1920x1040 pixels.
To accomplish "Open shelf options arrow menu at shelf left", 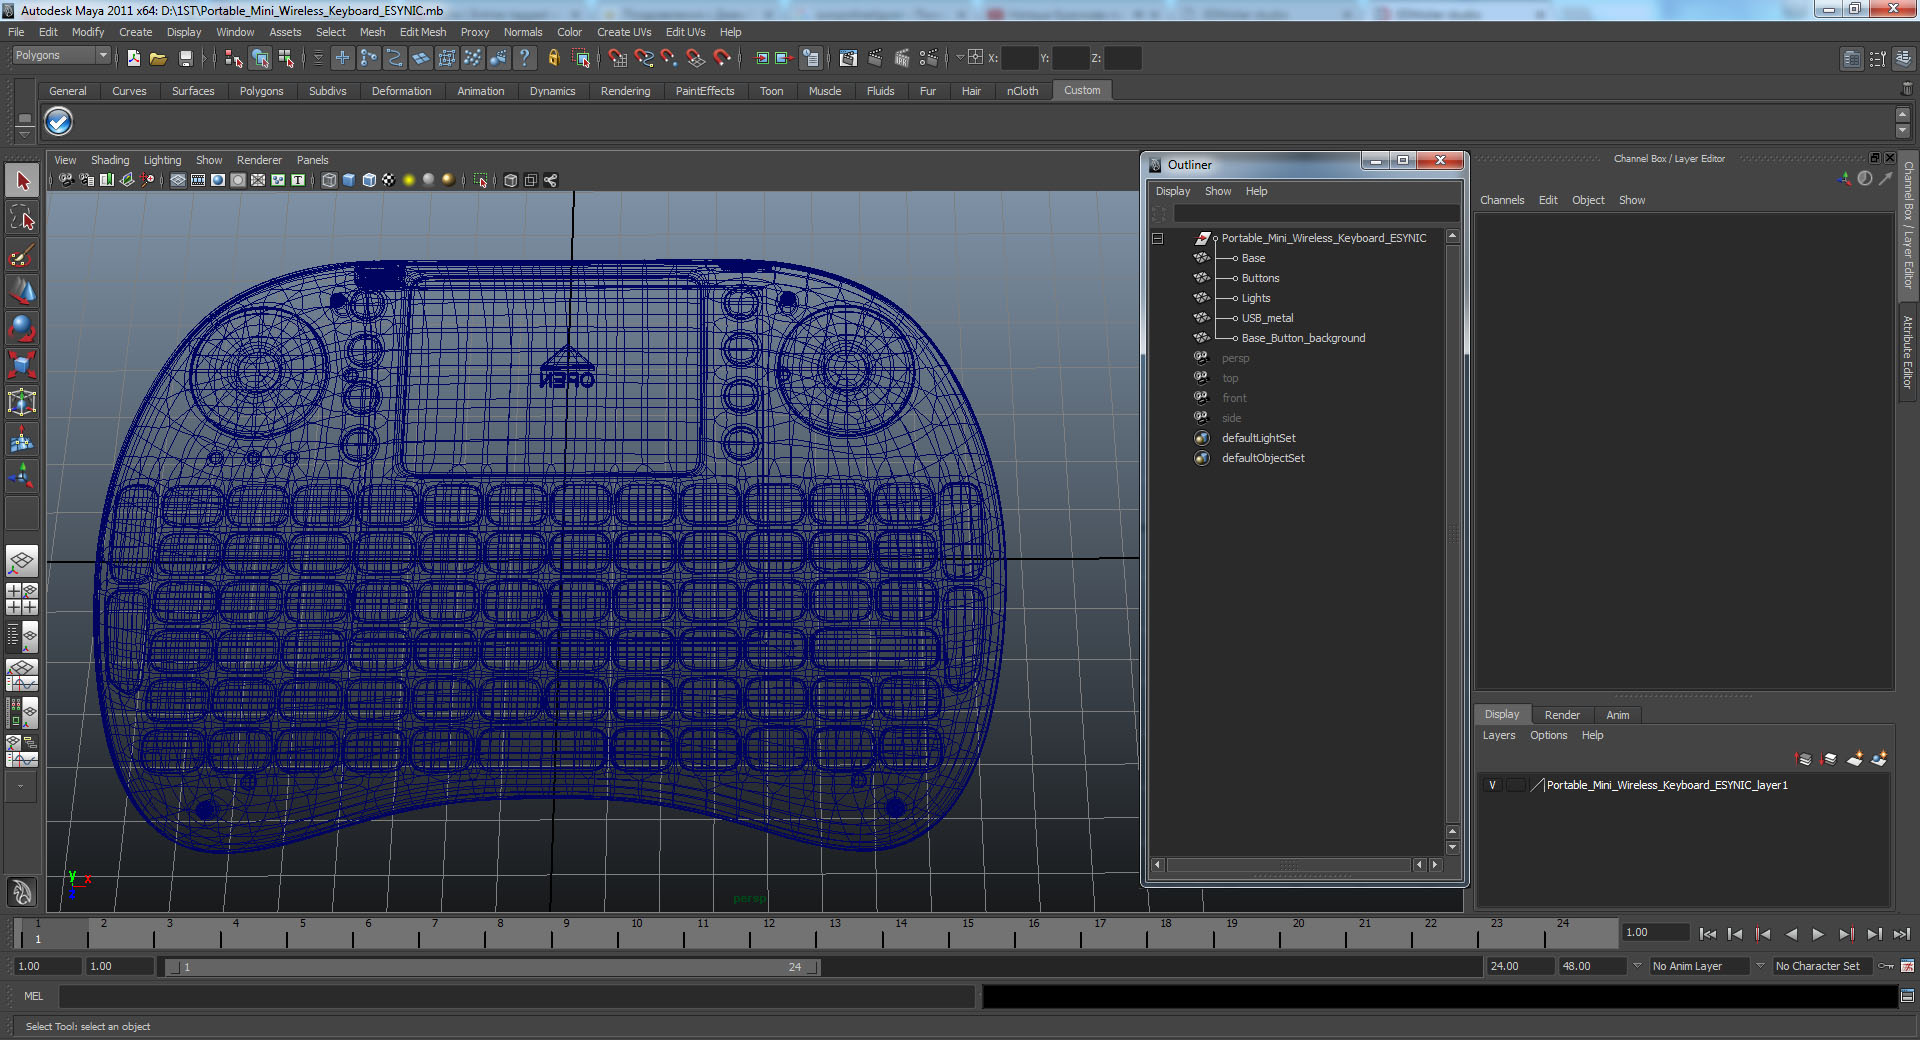I will click(x=25, y=133).
